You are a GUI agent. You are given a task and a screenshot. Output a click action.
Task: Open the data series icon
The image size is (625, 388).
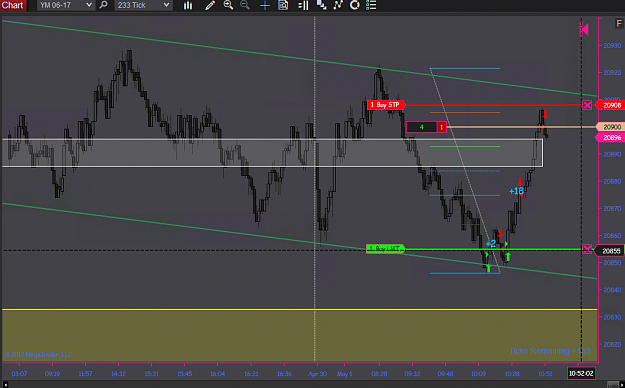(321, 5)
